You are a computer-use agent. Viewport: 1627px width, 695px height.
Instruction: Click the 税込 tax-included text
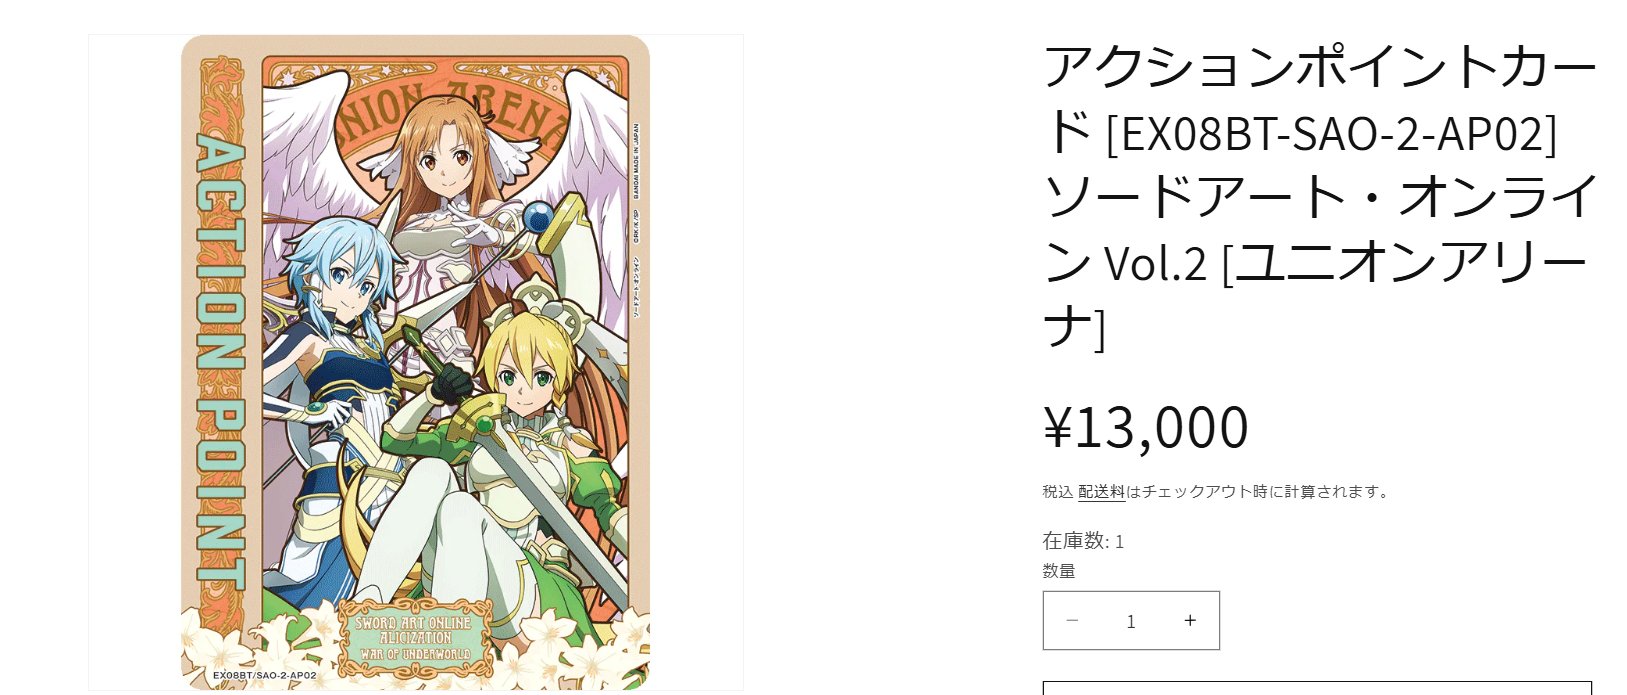1058,492
